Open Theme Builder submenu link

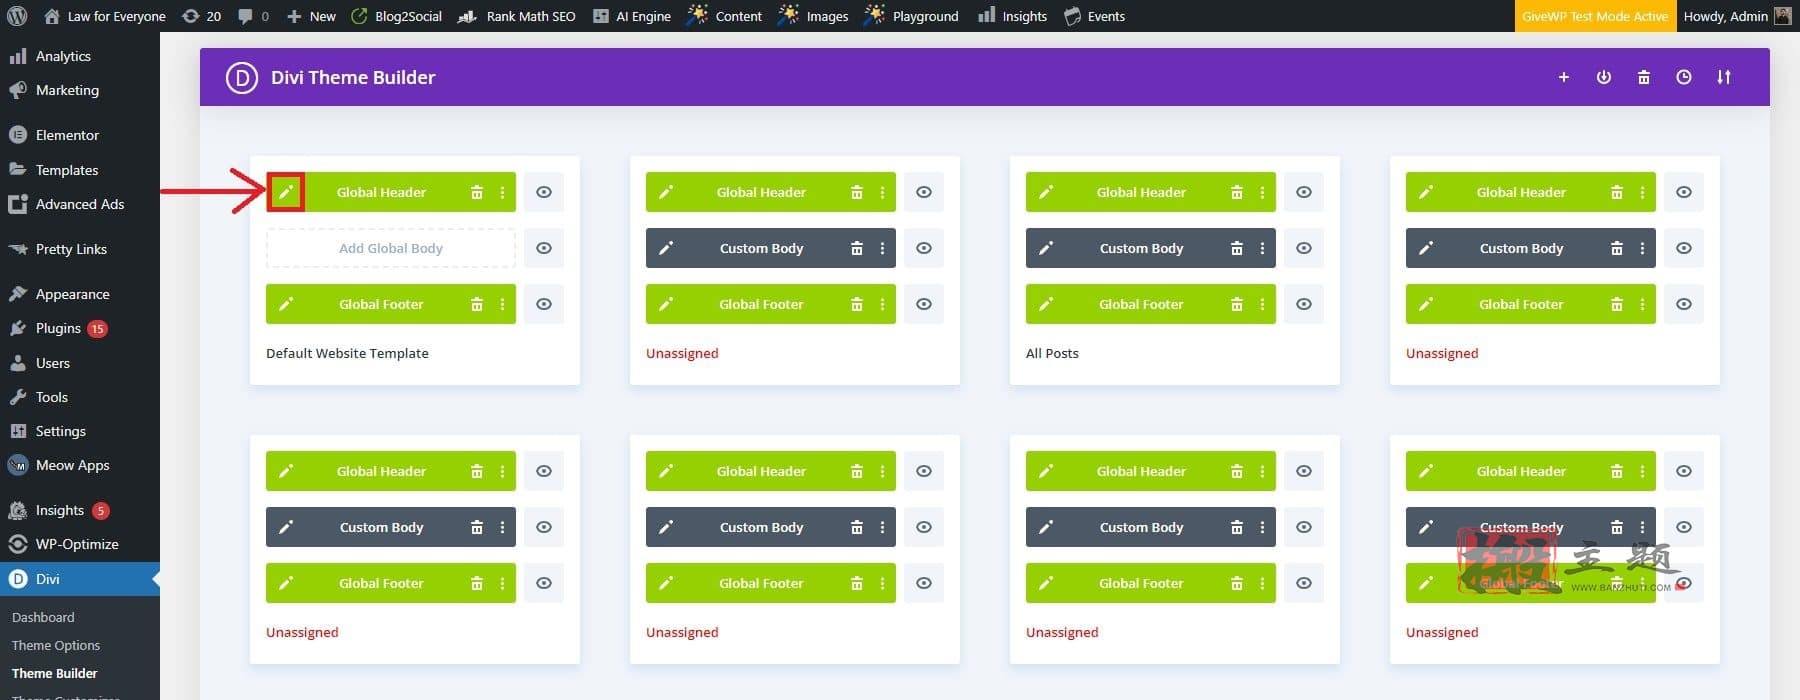coord(55,673)
